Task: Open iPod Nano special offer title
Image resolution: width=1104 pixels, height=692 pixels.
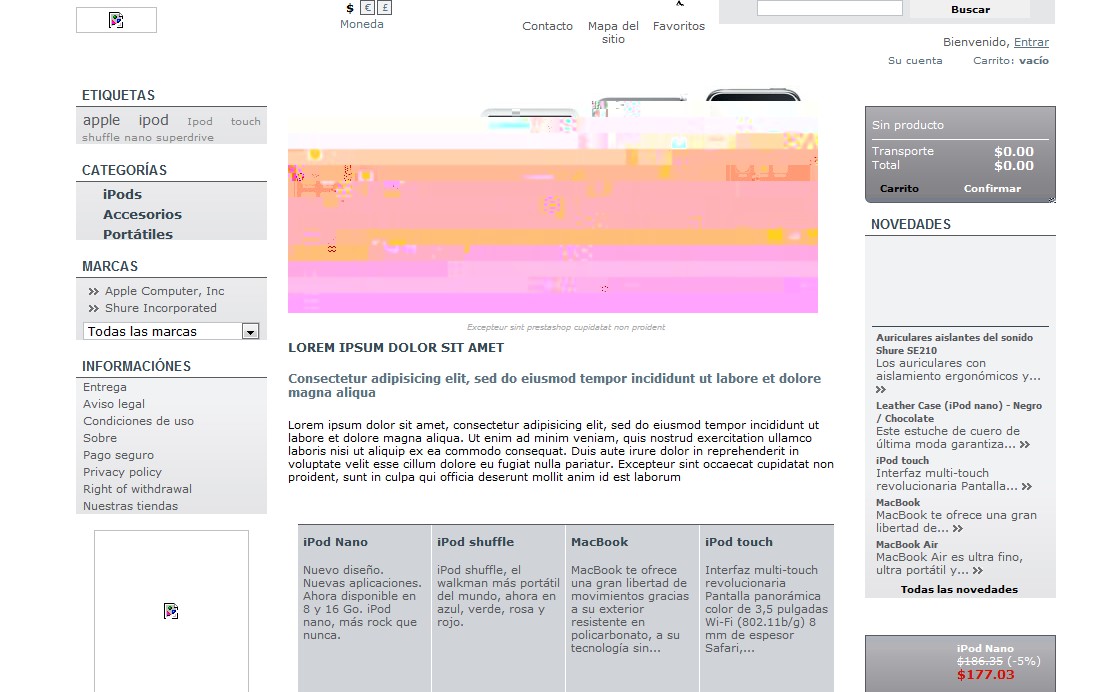Action: pos(985,648)
